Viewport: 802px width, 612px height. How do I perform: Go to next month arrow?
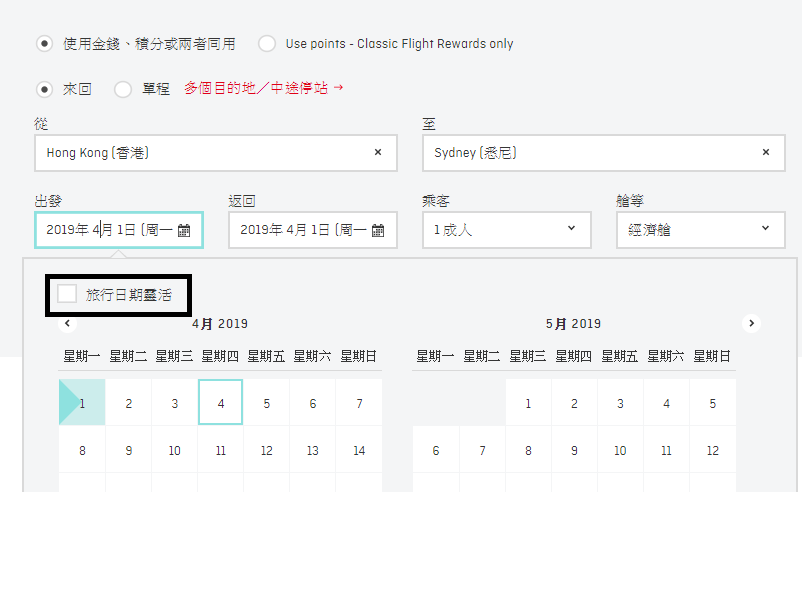click(751, 323)
